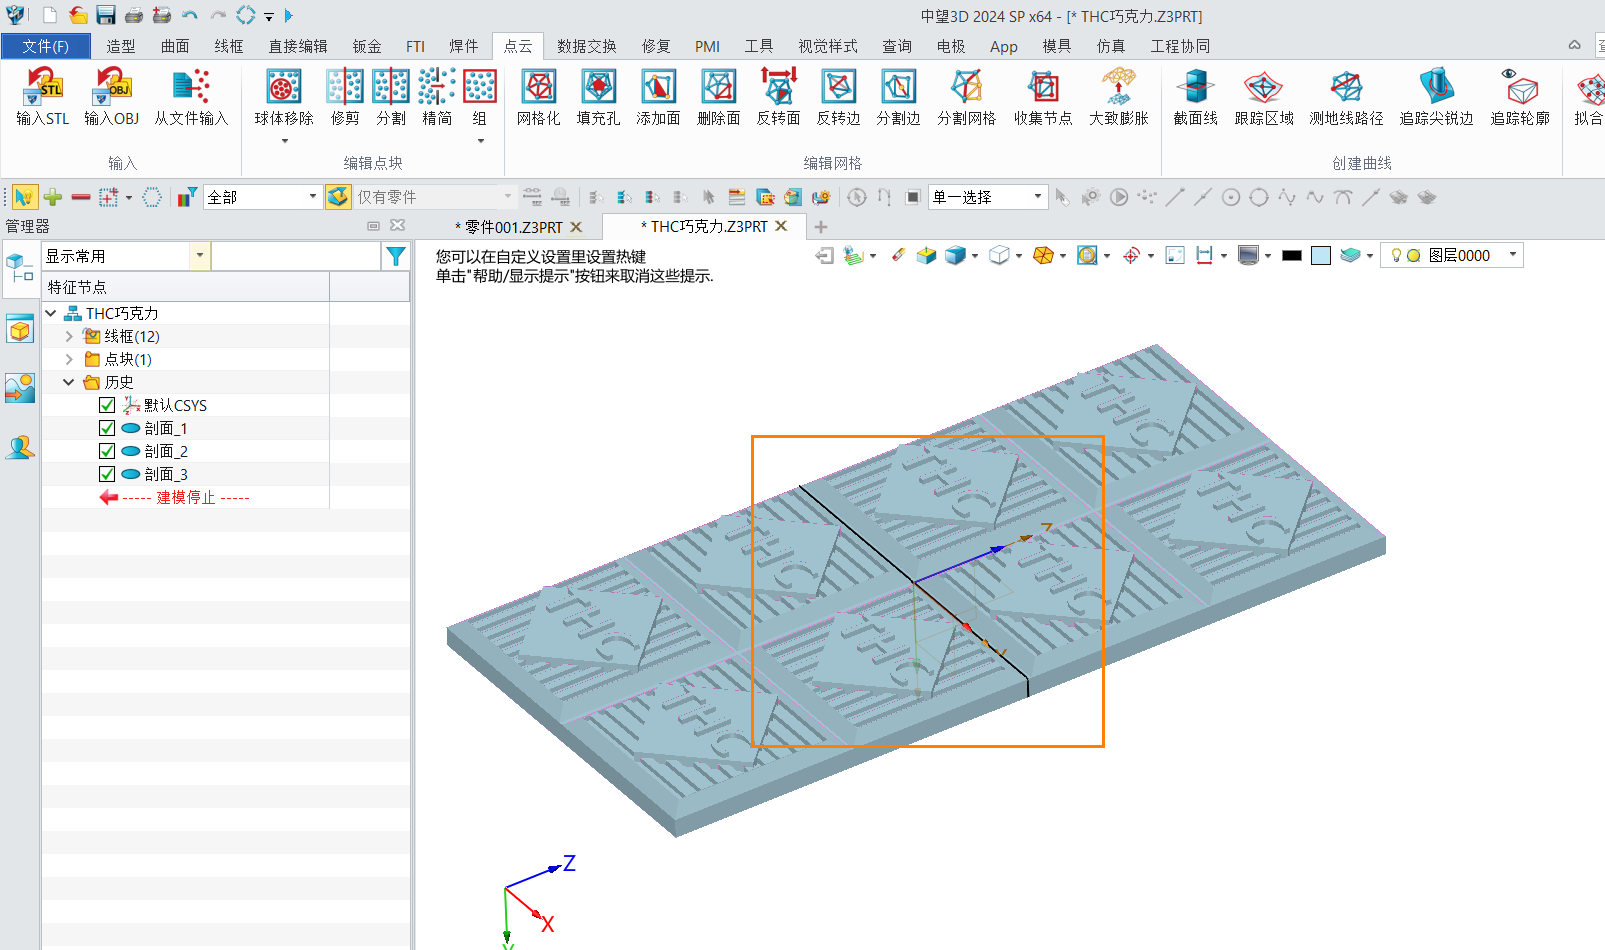Click the 输入OBJ import icon
Viewport: 1605px width, 950px height.
(111, 97)
